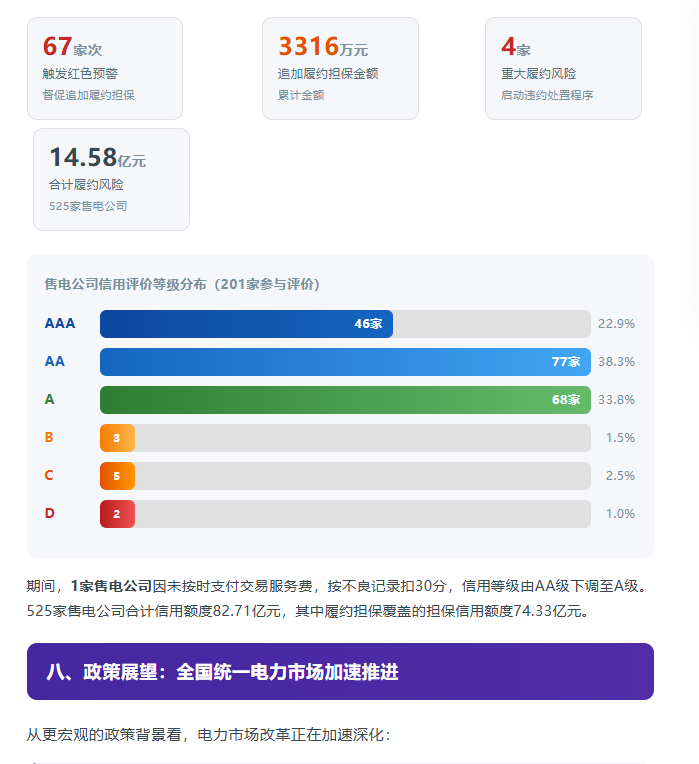
Task: Click the 4家 major default risk card
Action: tap(563, 68)
